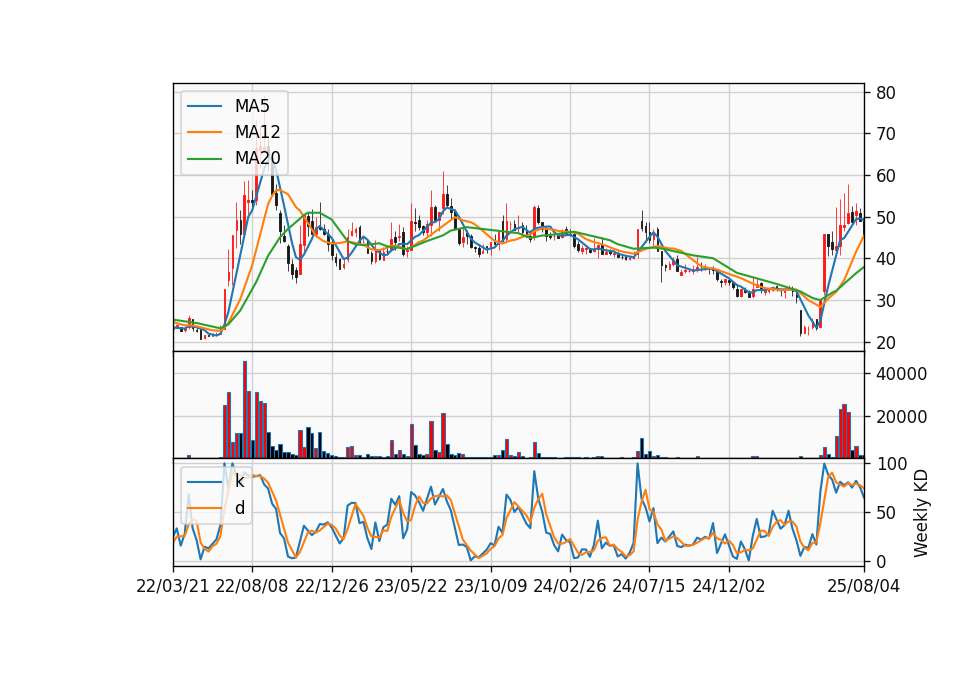Click the d legend label in KD panel
Screen dimensions: 960x690
[x=239, y=508]
